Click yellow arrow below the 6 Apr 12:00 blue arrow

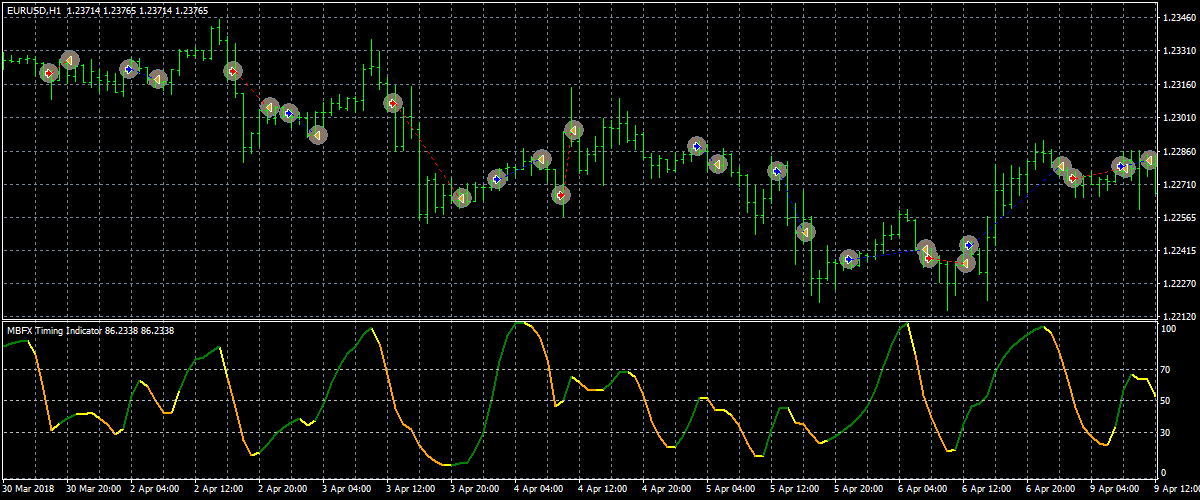tap(965, 263)
